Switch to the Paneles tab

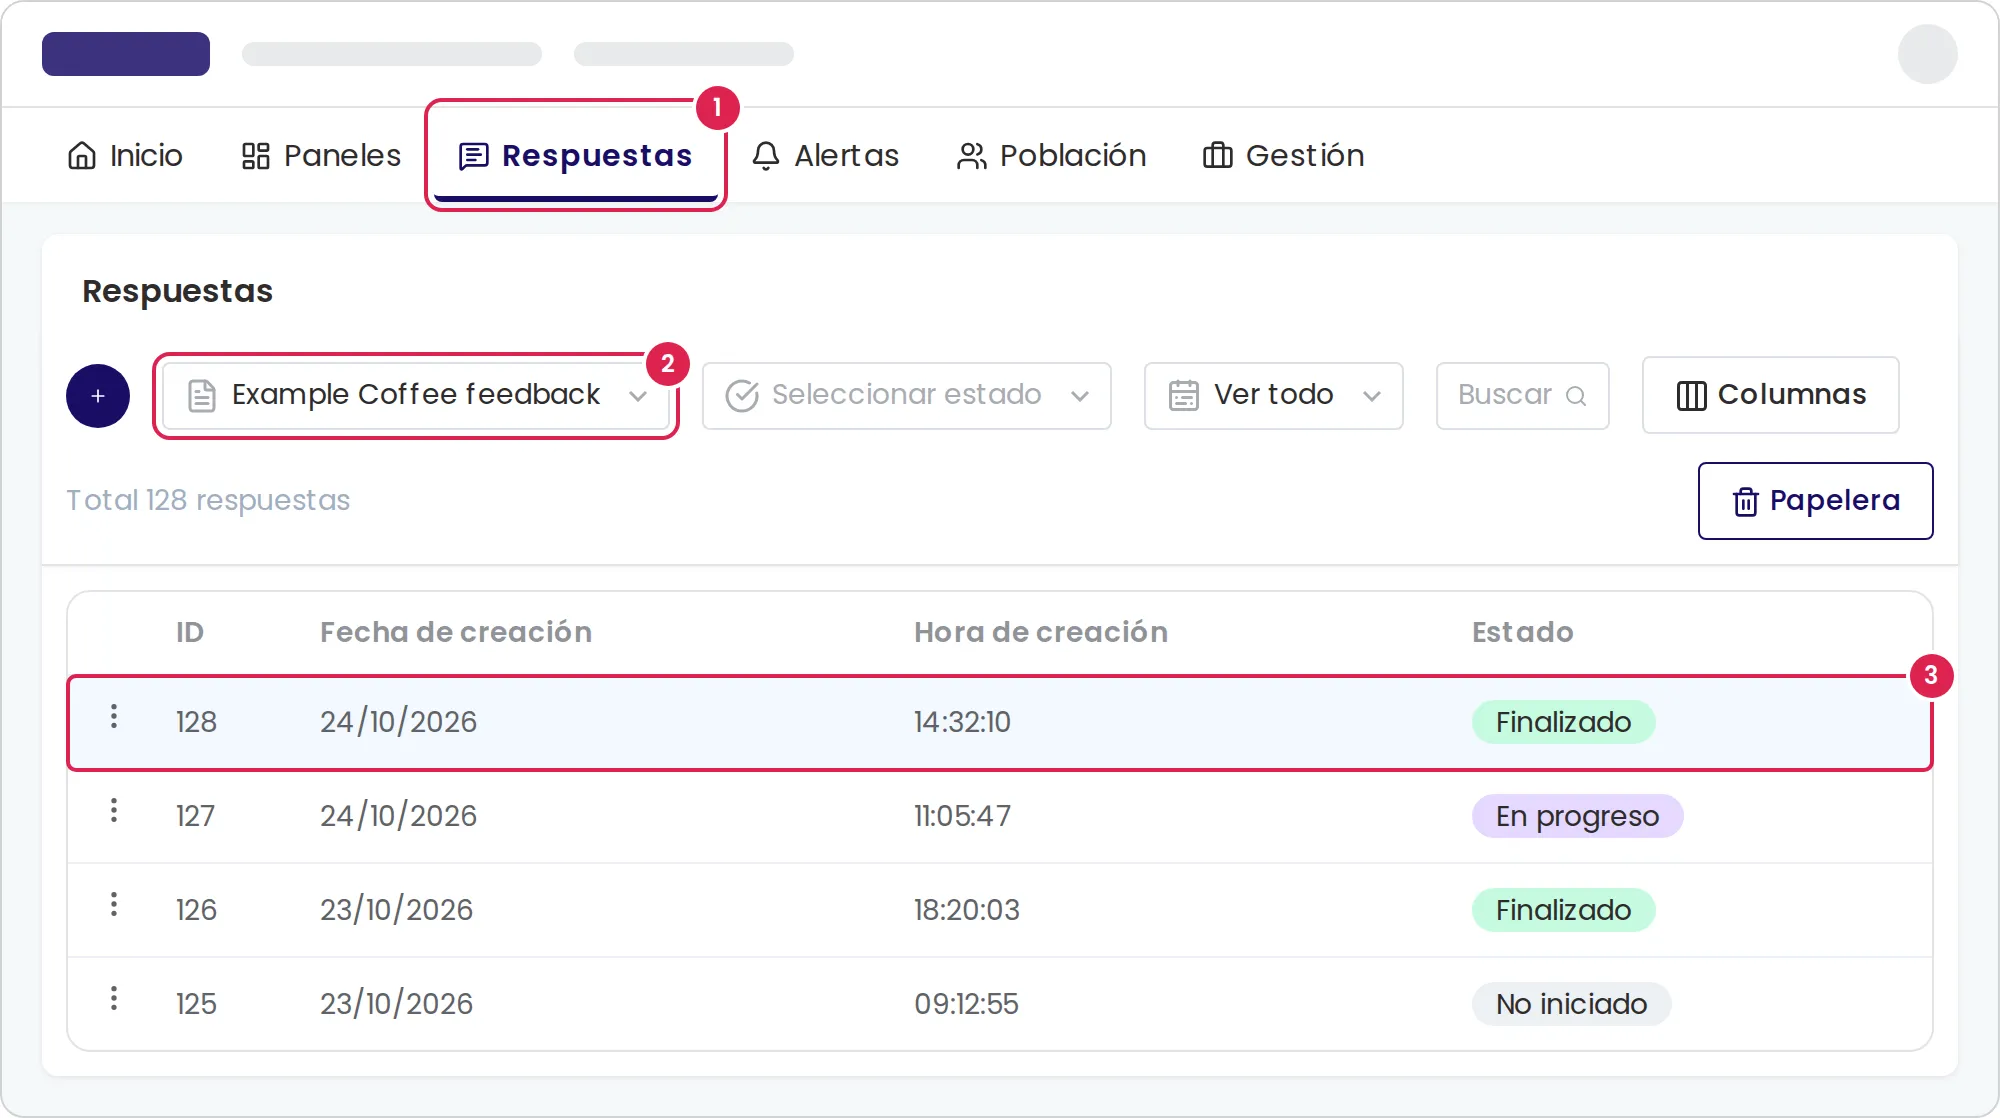321,156
